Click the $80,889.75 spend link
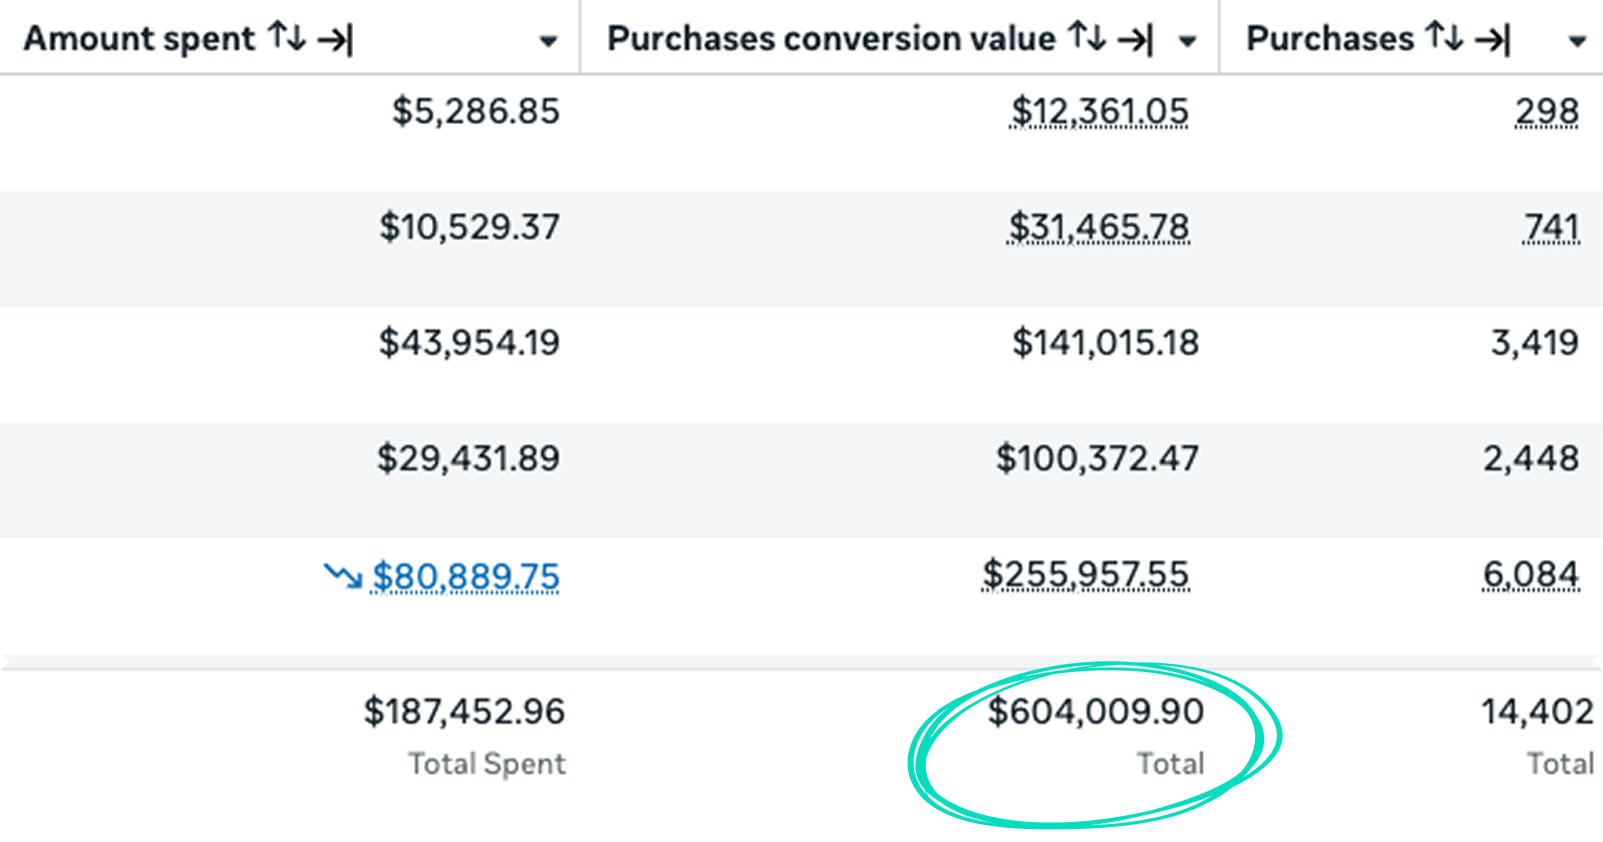 pos(465,577)
